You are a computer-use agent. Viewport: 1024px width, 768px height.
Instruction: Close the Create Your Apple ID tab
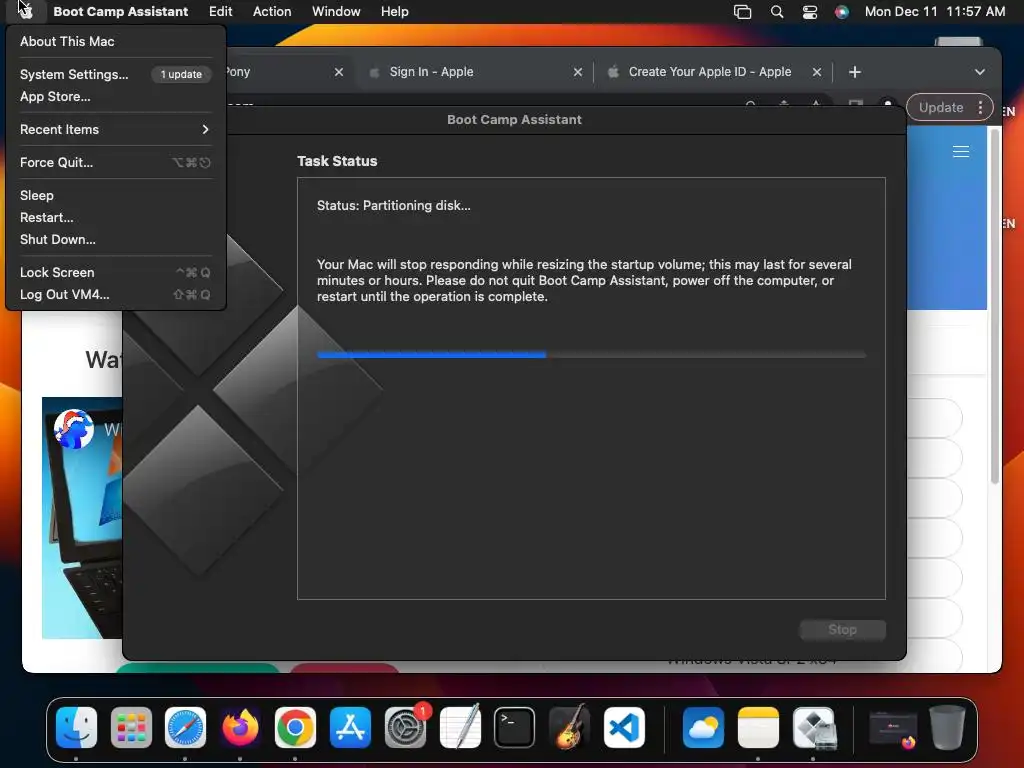pos(816,72)
